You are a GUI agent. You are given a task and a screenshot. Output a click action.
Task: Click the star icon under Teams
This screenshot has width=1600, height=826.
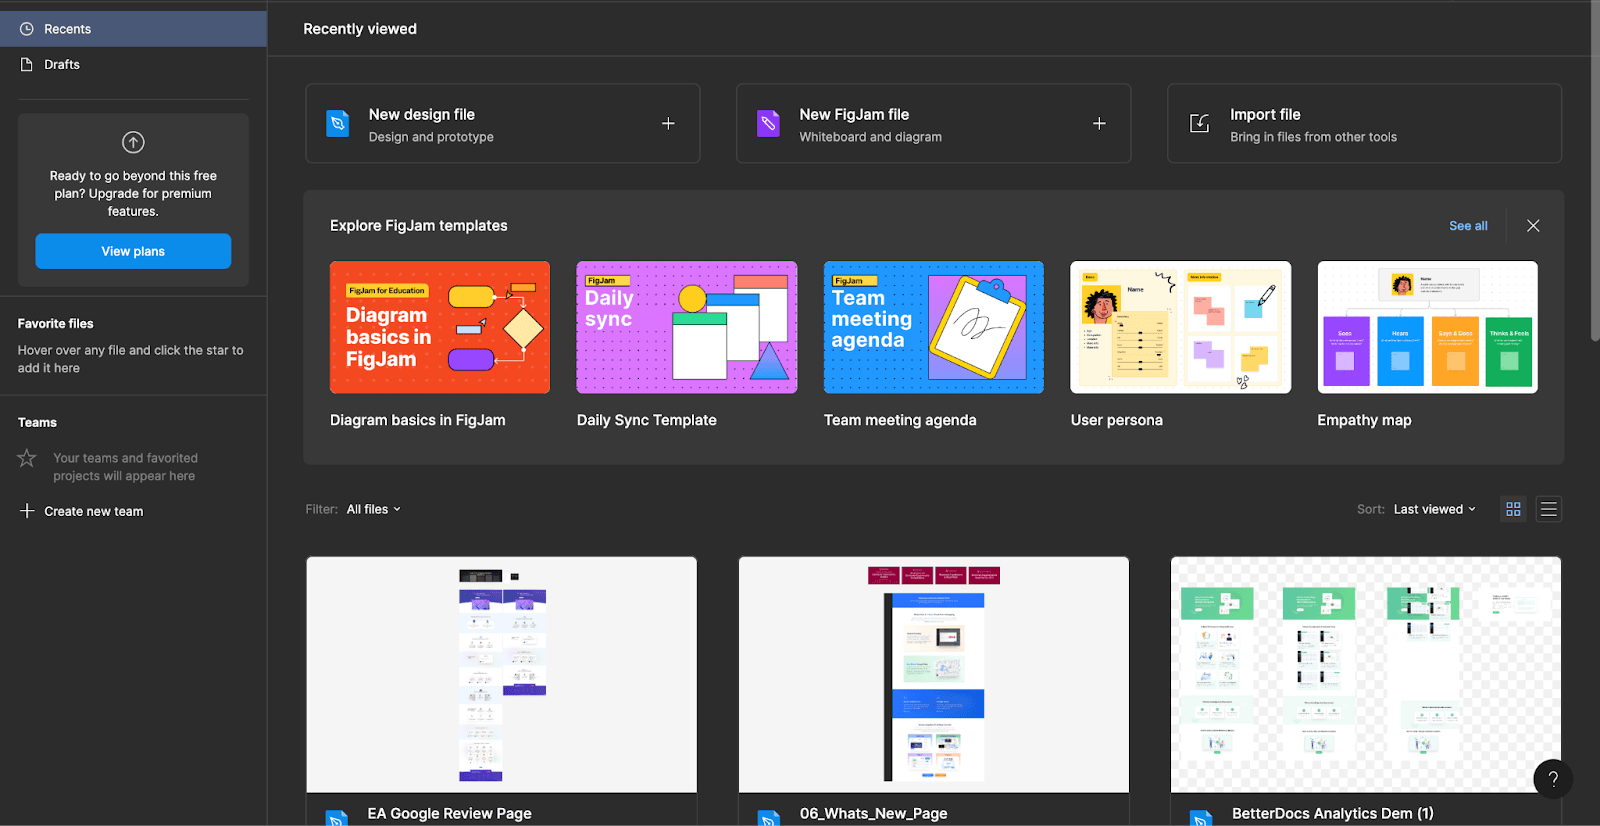click(x=27, y=458)
